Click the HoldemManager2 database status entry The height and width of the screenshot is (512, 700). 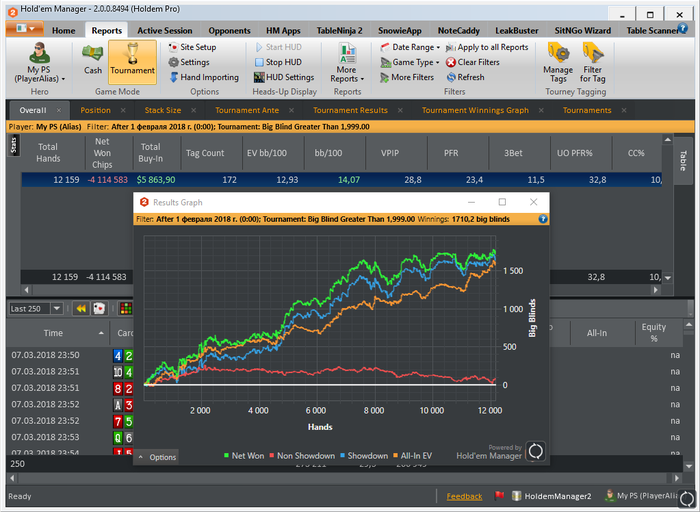[x=552, y=496]
